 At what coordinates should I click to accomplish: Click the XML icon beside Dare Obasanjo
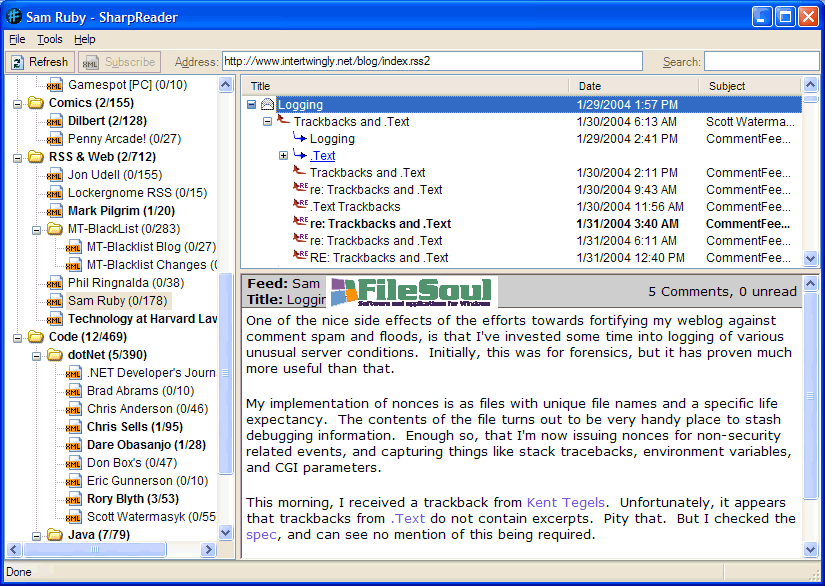73,445
